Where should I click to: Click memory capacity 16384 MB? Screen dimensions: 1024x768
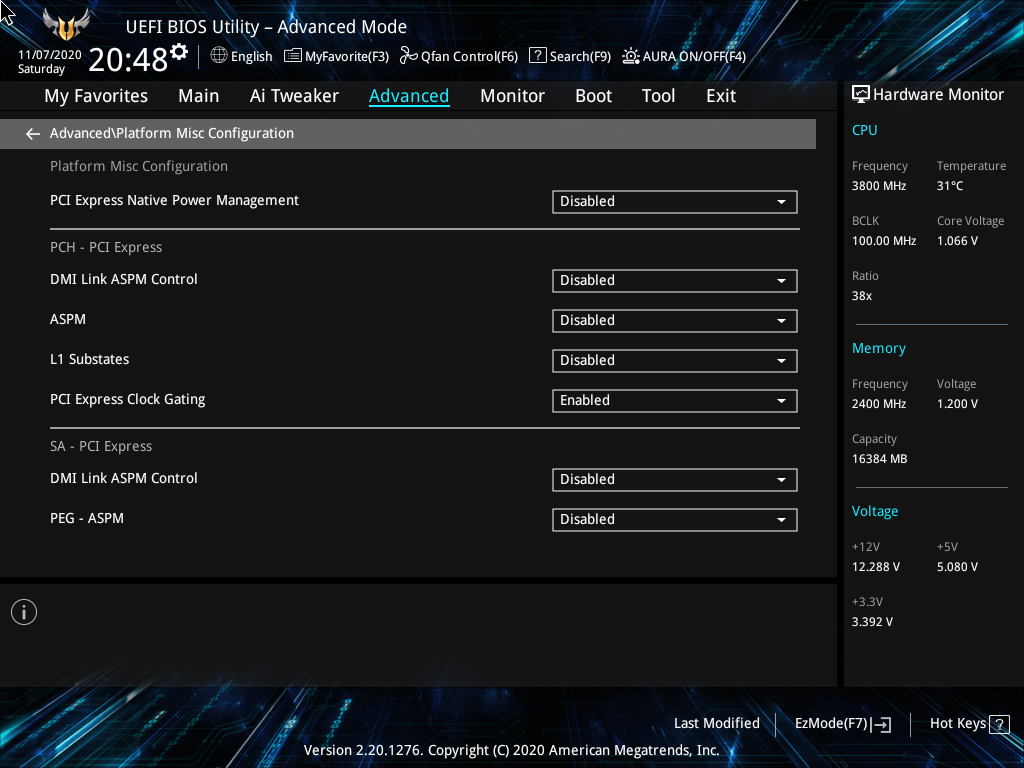tap(880, 459)
